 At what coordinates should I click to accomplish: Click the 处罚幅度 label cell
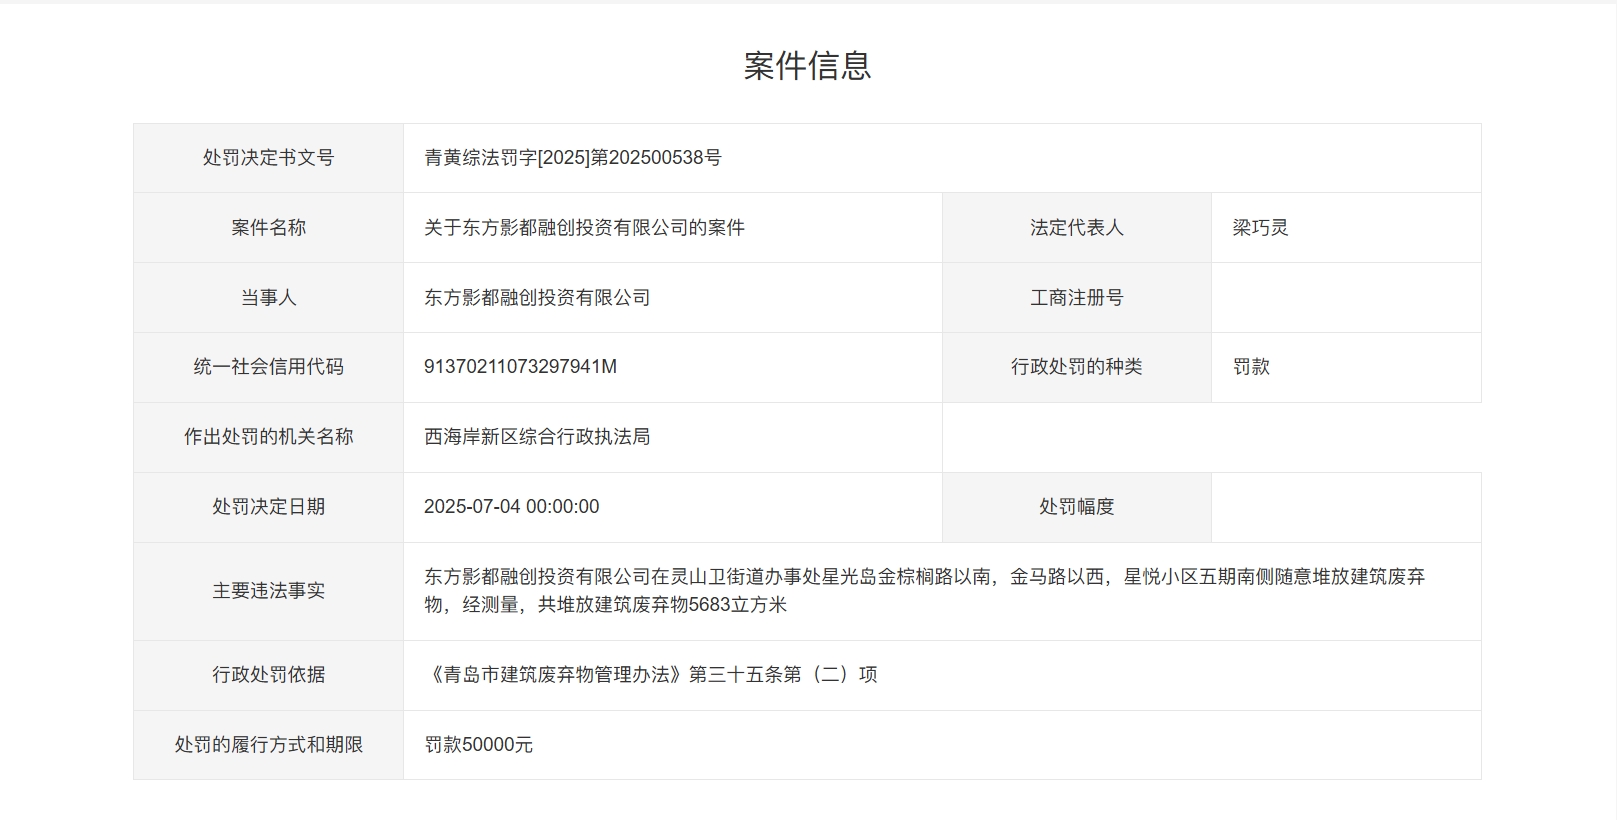(x=1076, y=507)
